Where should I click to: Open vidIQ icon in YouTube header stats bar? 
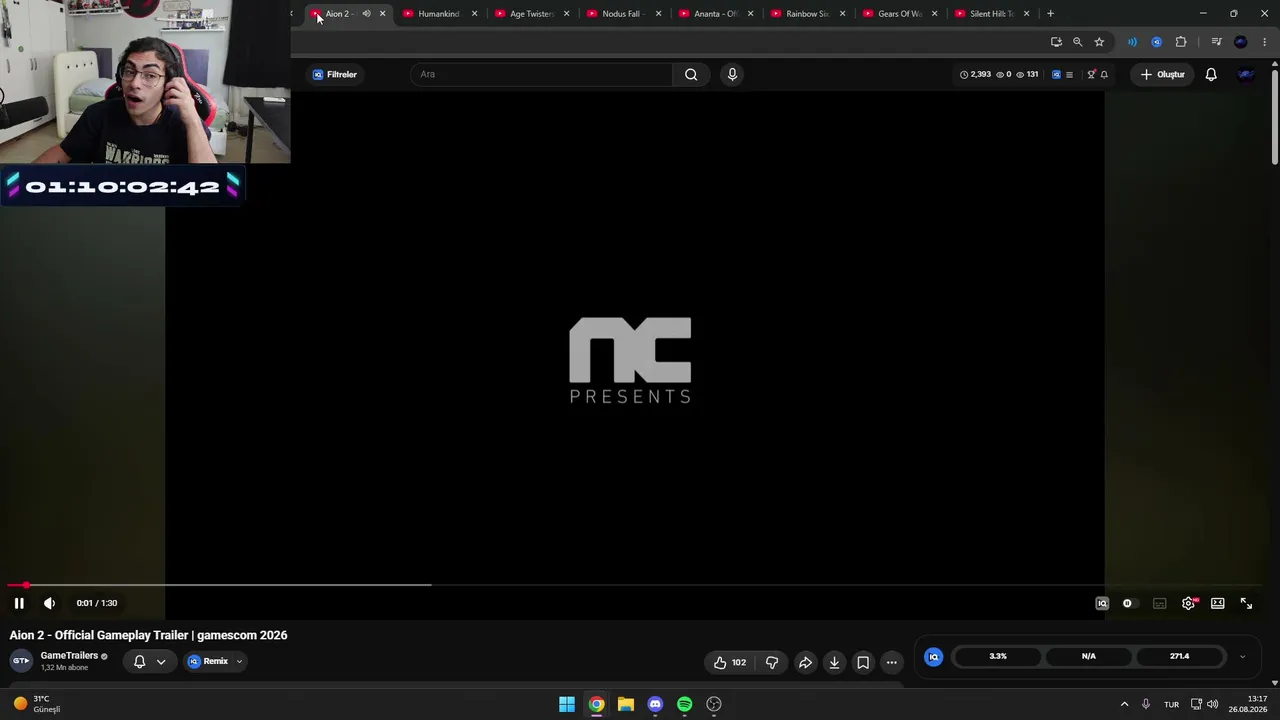pyautogui.click(x=1056, y=74)
